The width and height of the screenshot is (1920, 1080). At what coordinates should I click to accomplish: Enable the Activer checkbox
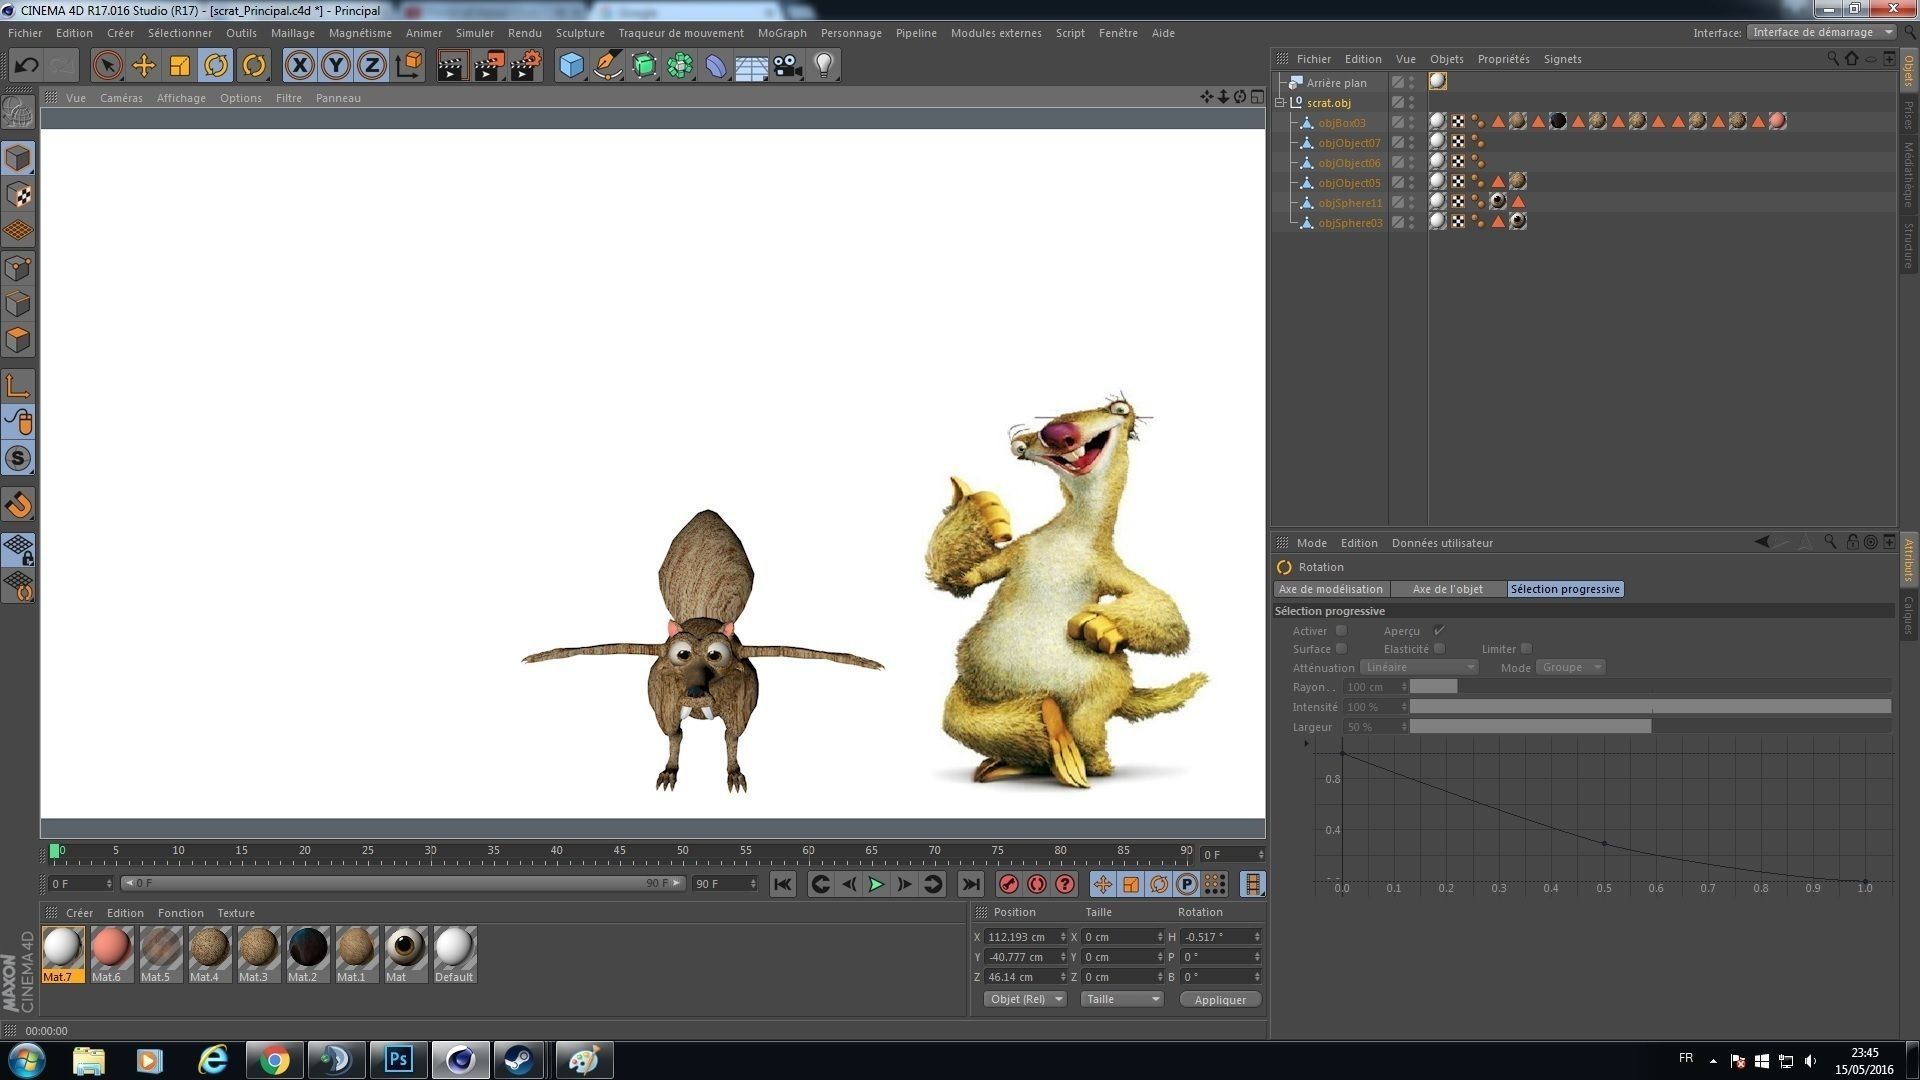(1341, 631)
